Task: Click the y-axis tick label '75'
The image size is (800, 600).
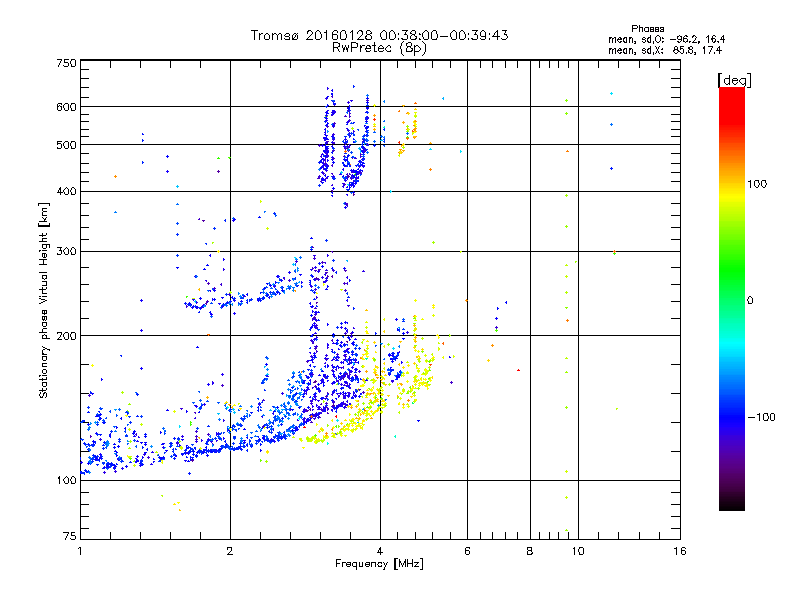Action: click(x=70, y=536)
